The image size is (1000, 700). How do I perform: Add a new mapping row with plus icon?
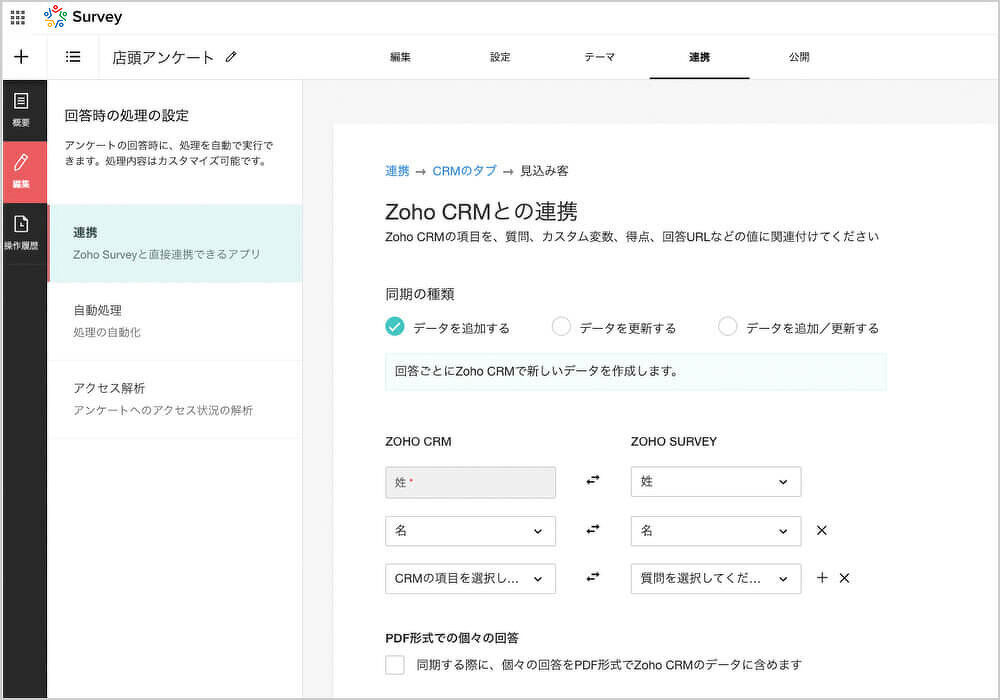tap(822, 578)
